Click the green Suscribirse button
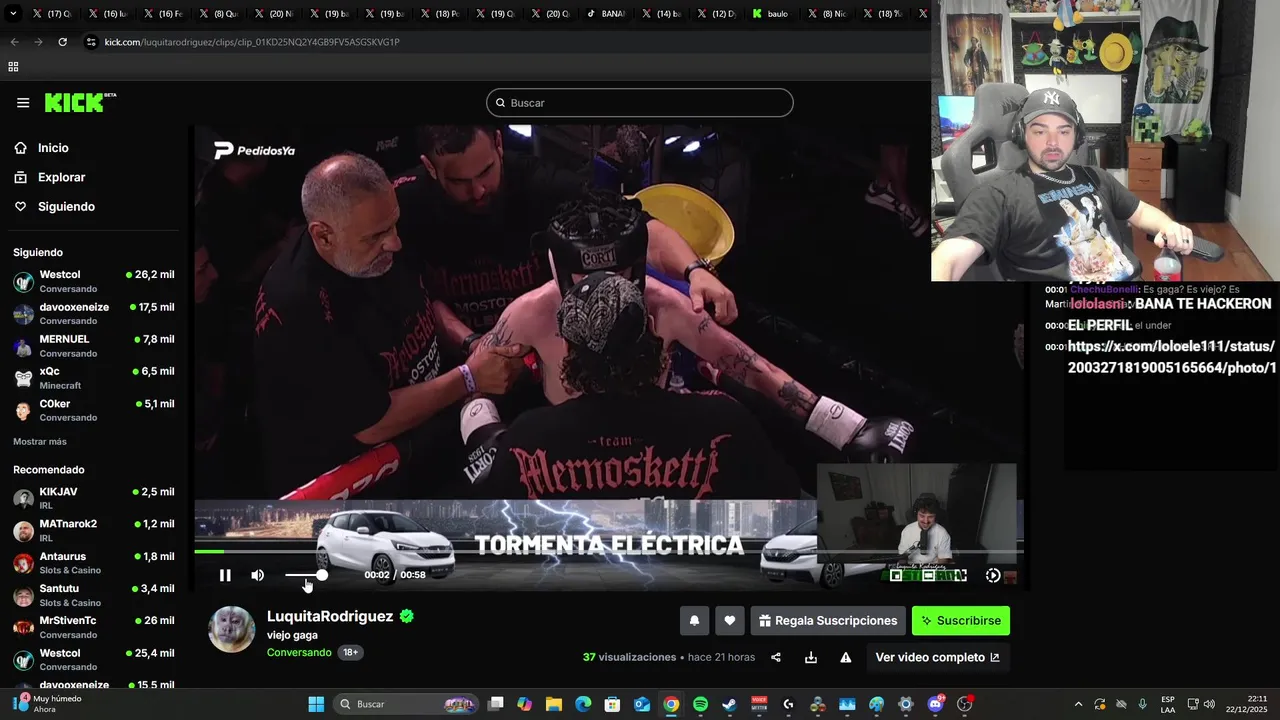 pyautogui.click(x=961, y=621)
